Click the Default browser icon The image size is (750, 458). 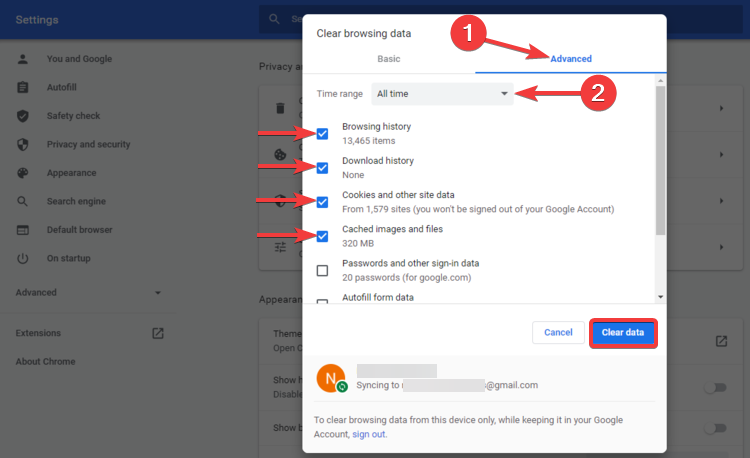[22, 230]
